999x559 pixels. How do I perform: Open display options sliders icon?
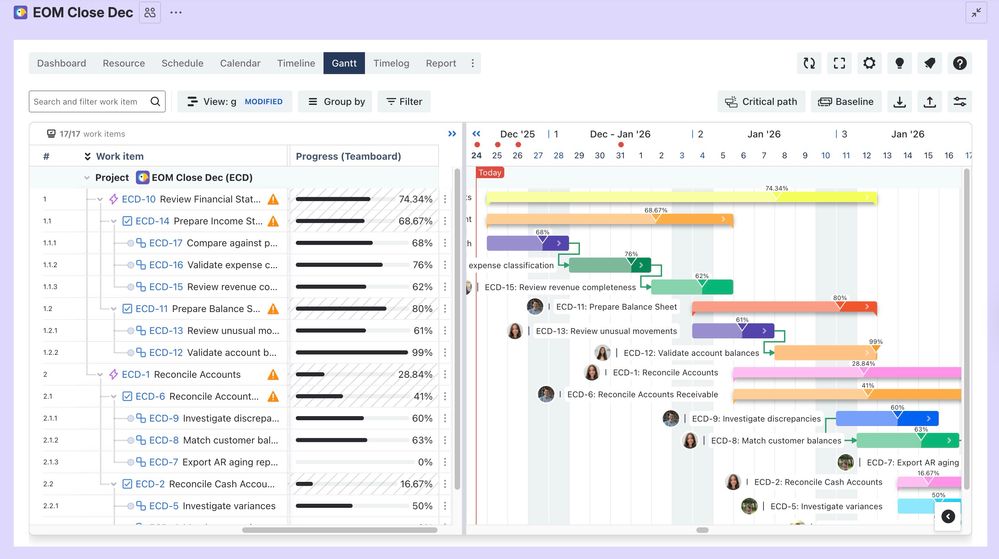pos(959,101)
